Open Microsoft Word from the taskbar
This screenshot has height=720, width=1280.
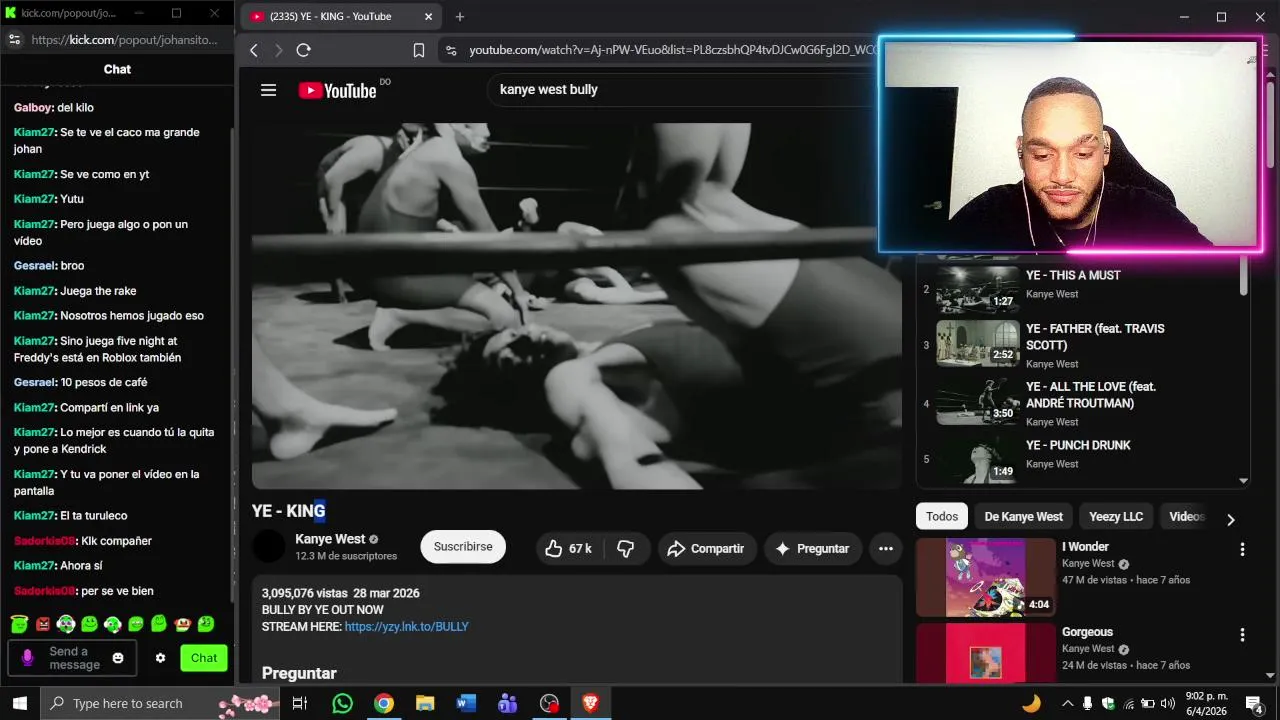click(466, 703)
